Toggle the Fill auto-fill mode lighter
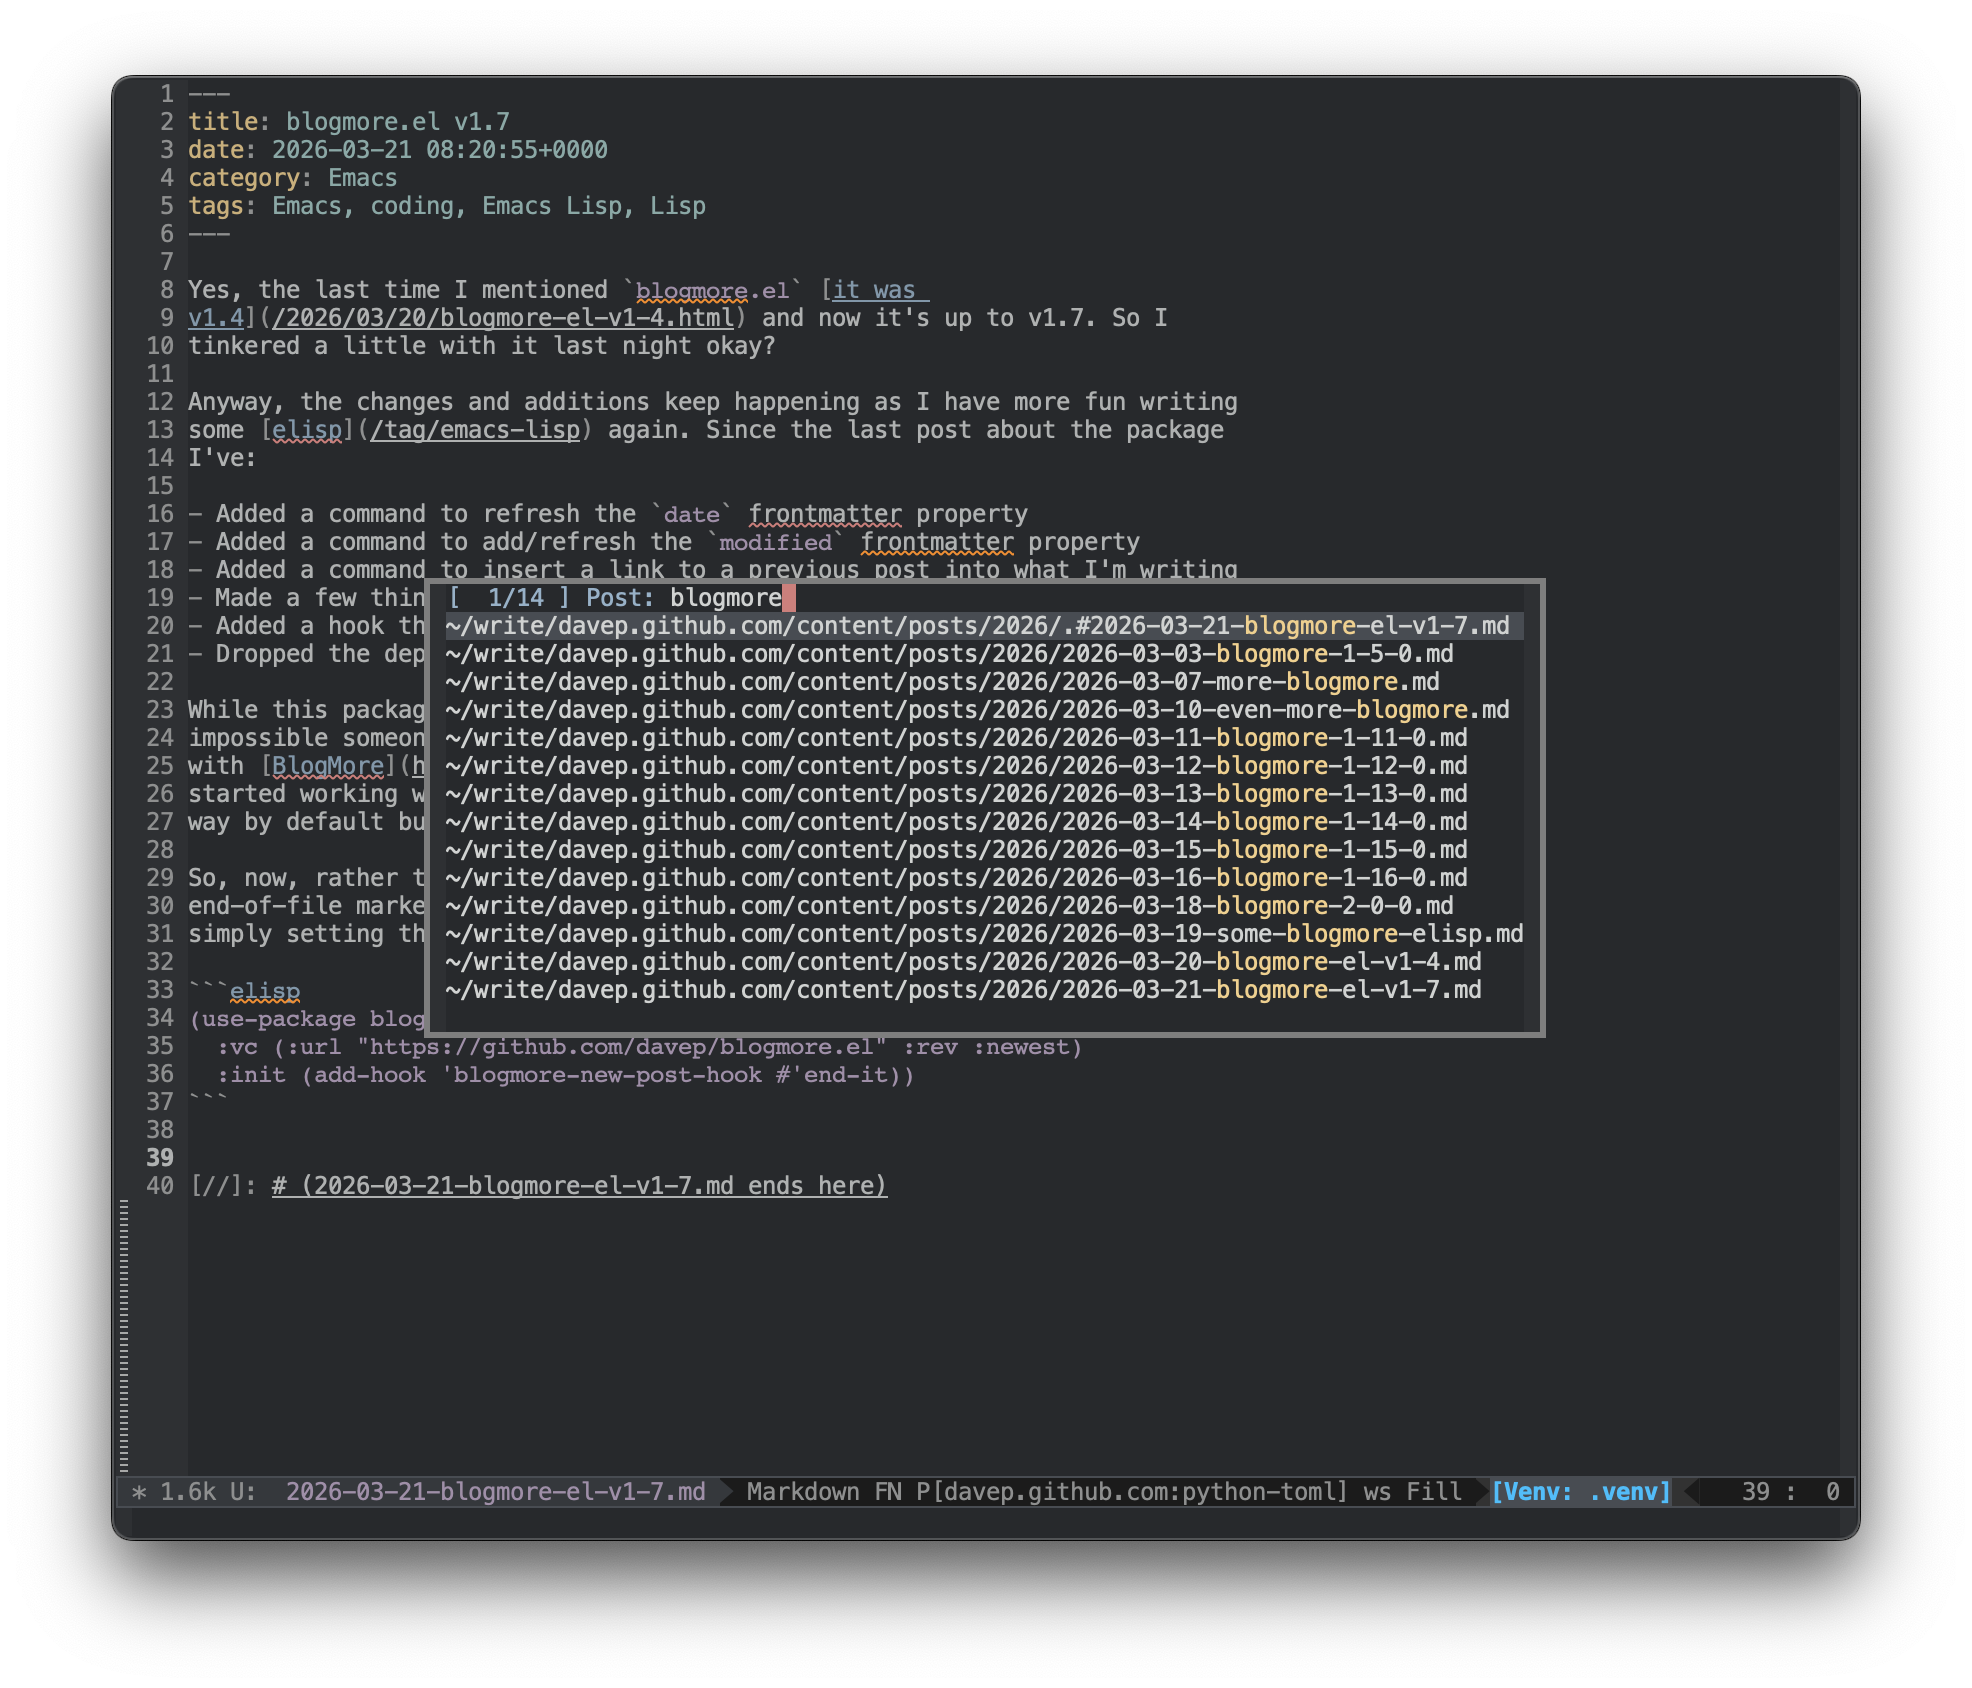Viewport: 1972px width, 1688px height. (1433, 1492)
